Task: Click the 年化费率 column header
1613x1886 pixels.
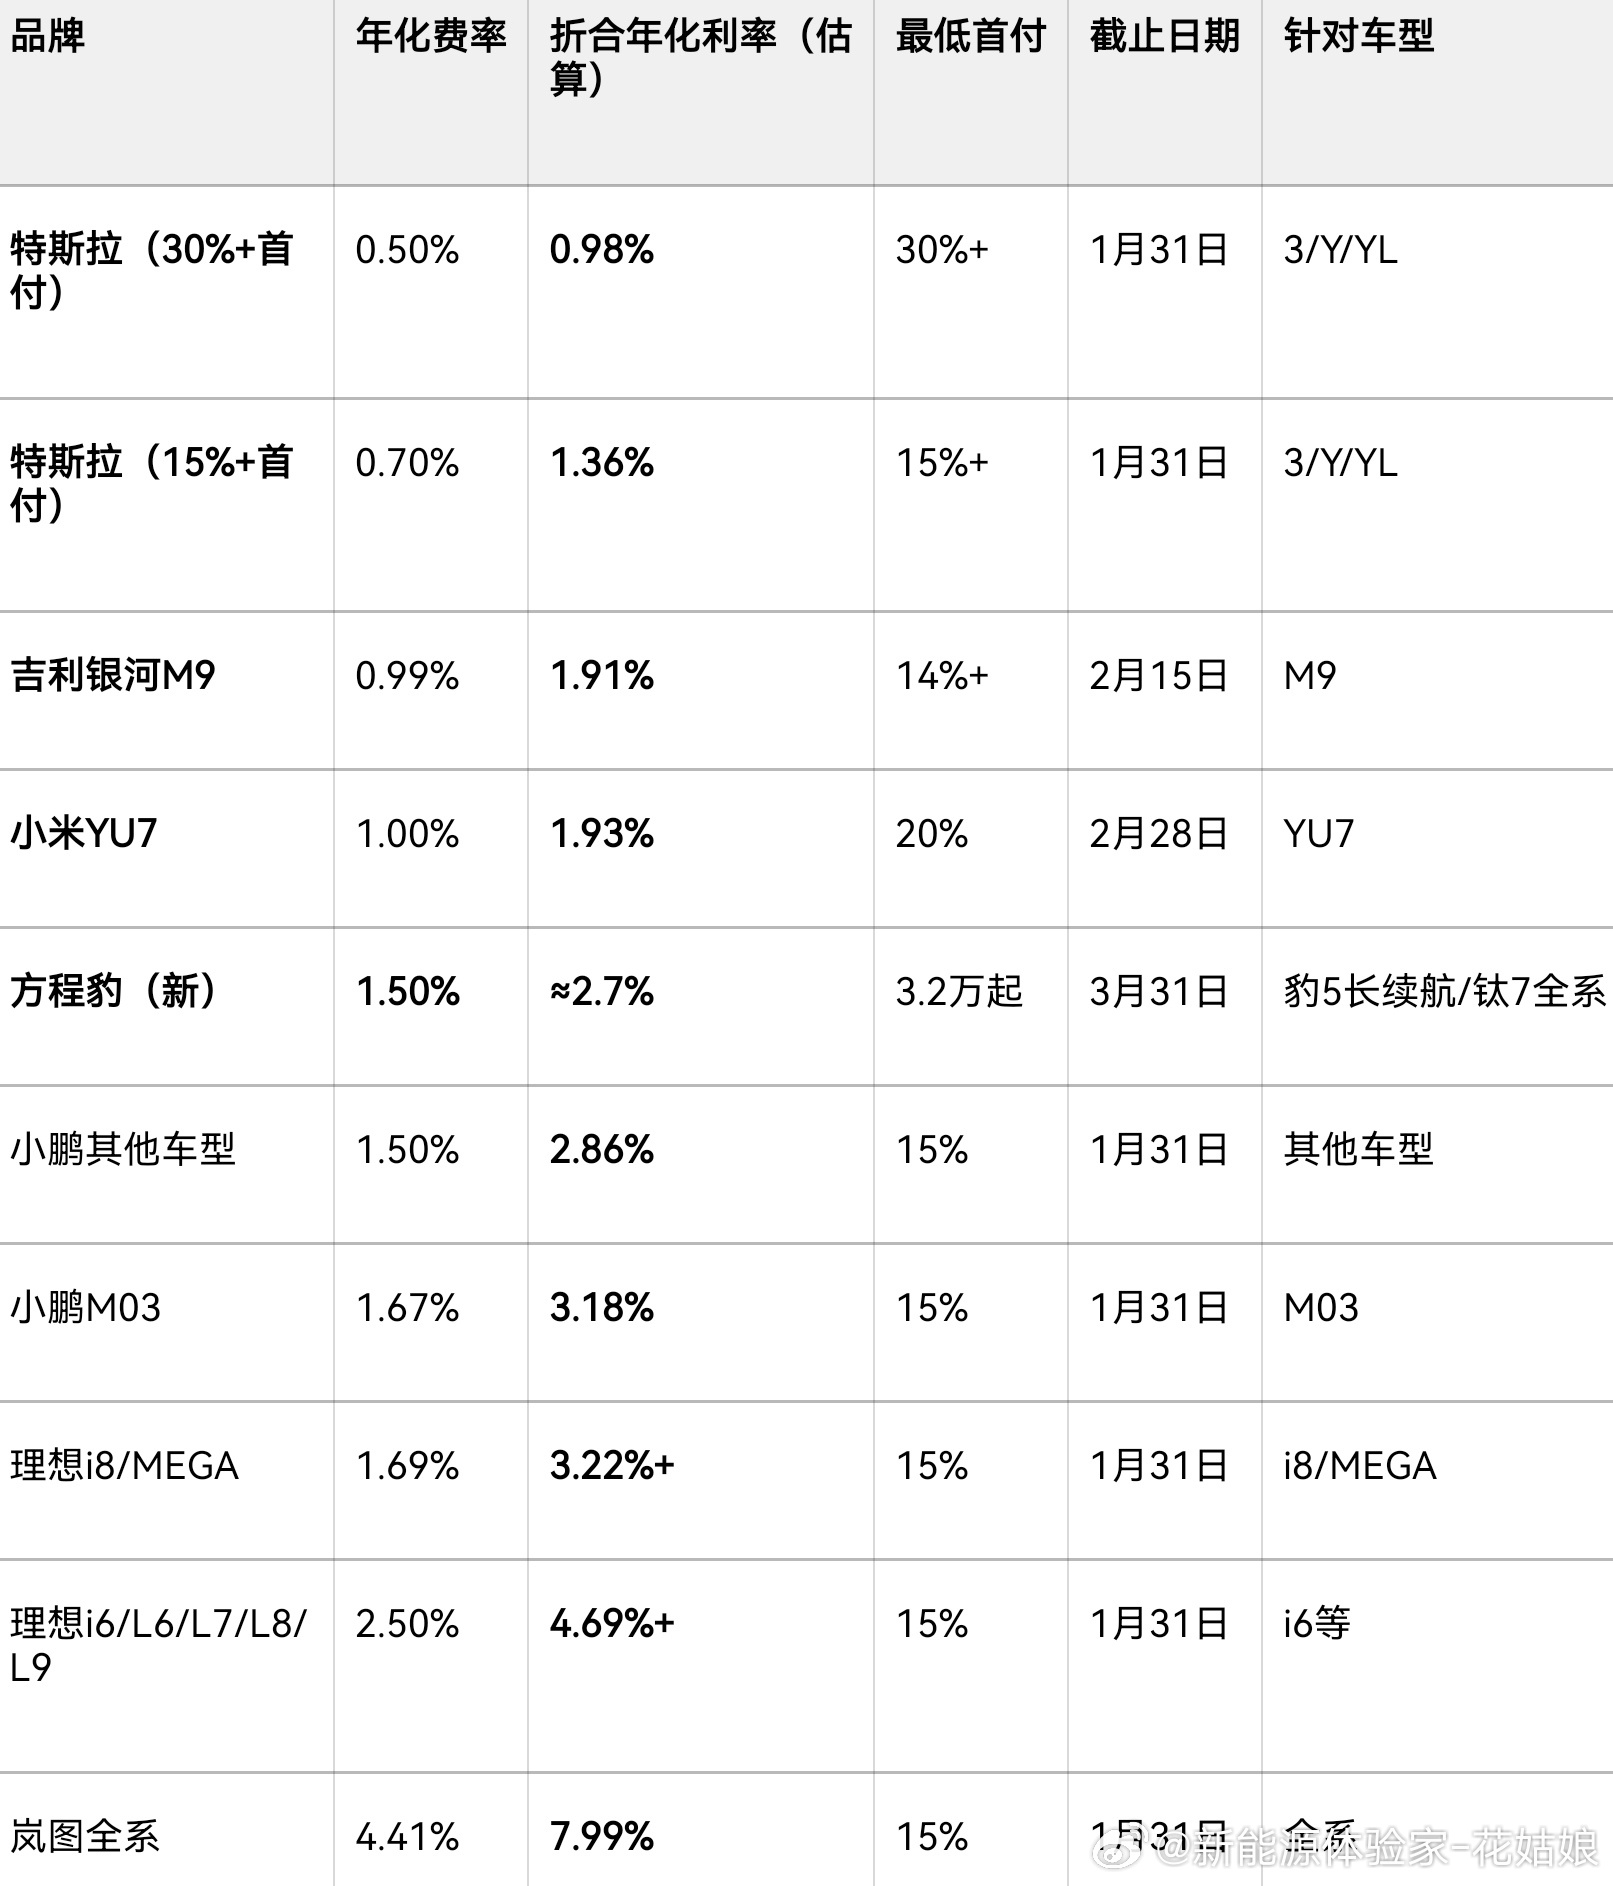Action: pos(431,37)
